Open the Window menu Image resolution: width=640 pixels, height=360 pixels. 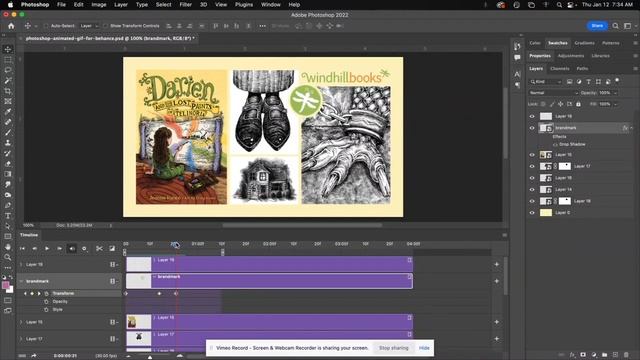coord(270,4)
